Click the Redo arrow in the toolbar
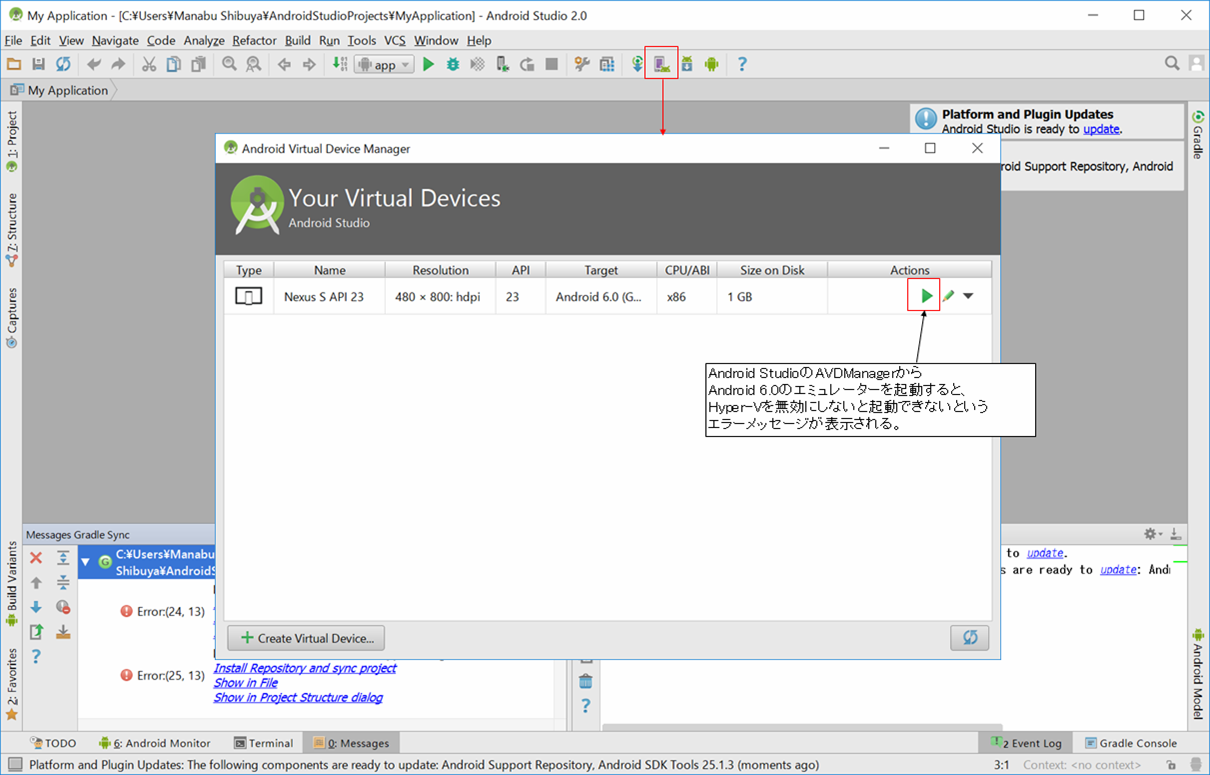 click(118, 64)
